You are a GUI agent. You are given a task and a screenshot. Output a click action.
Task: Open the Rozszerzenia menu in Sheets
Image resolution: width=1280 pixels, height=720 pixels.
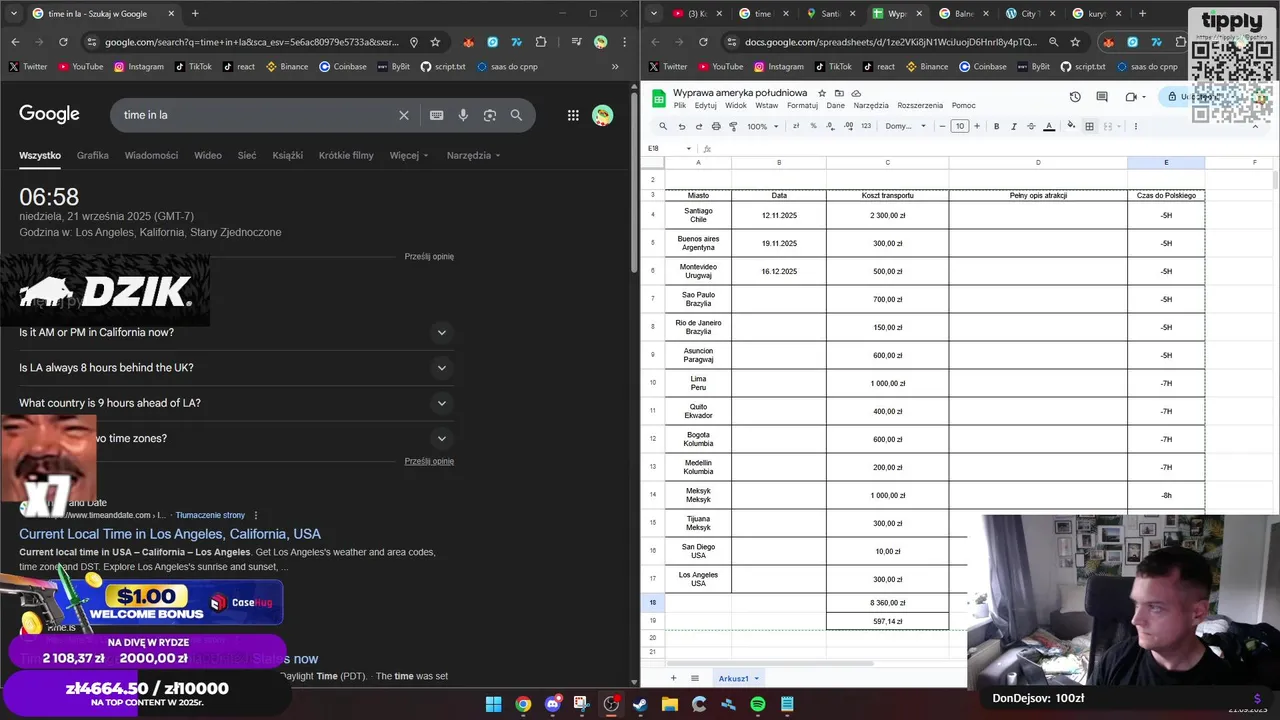click(x=920, y=105)
